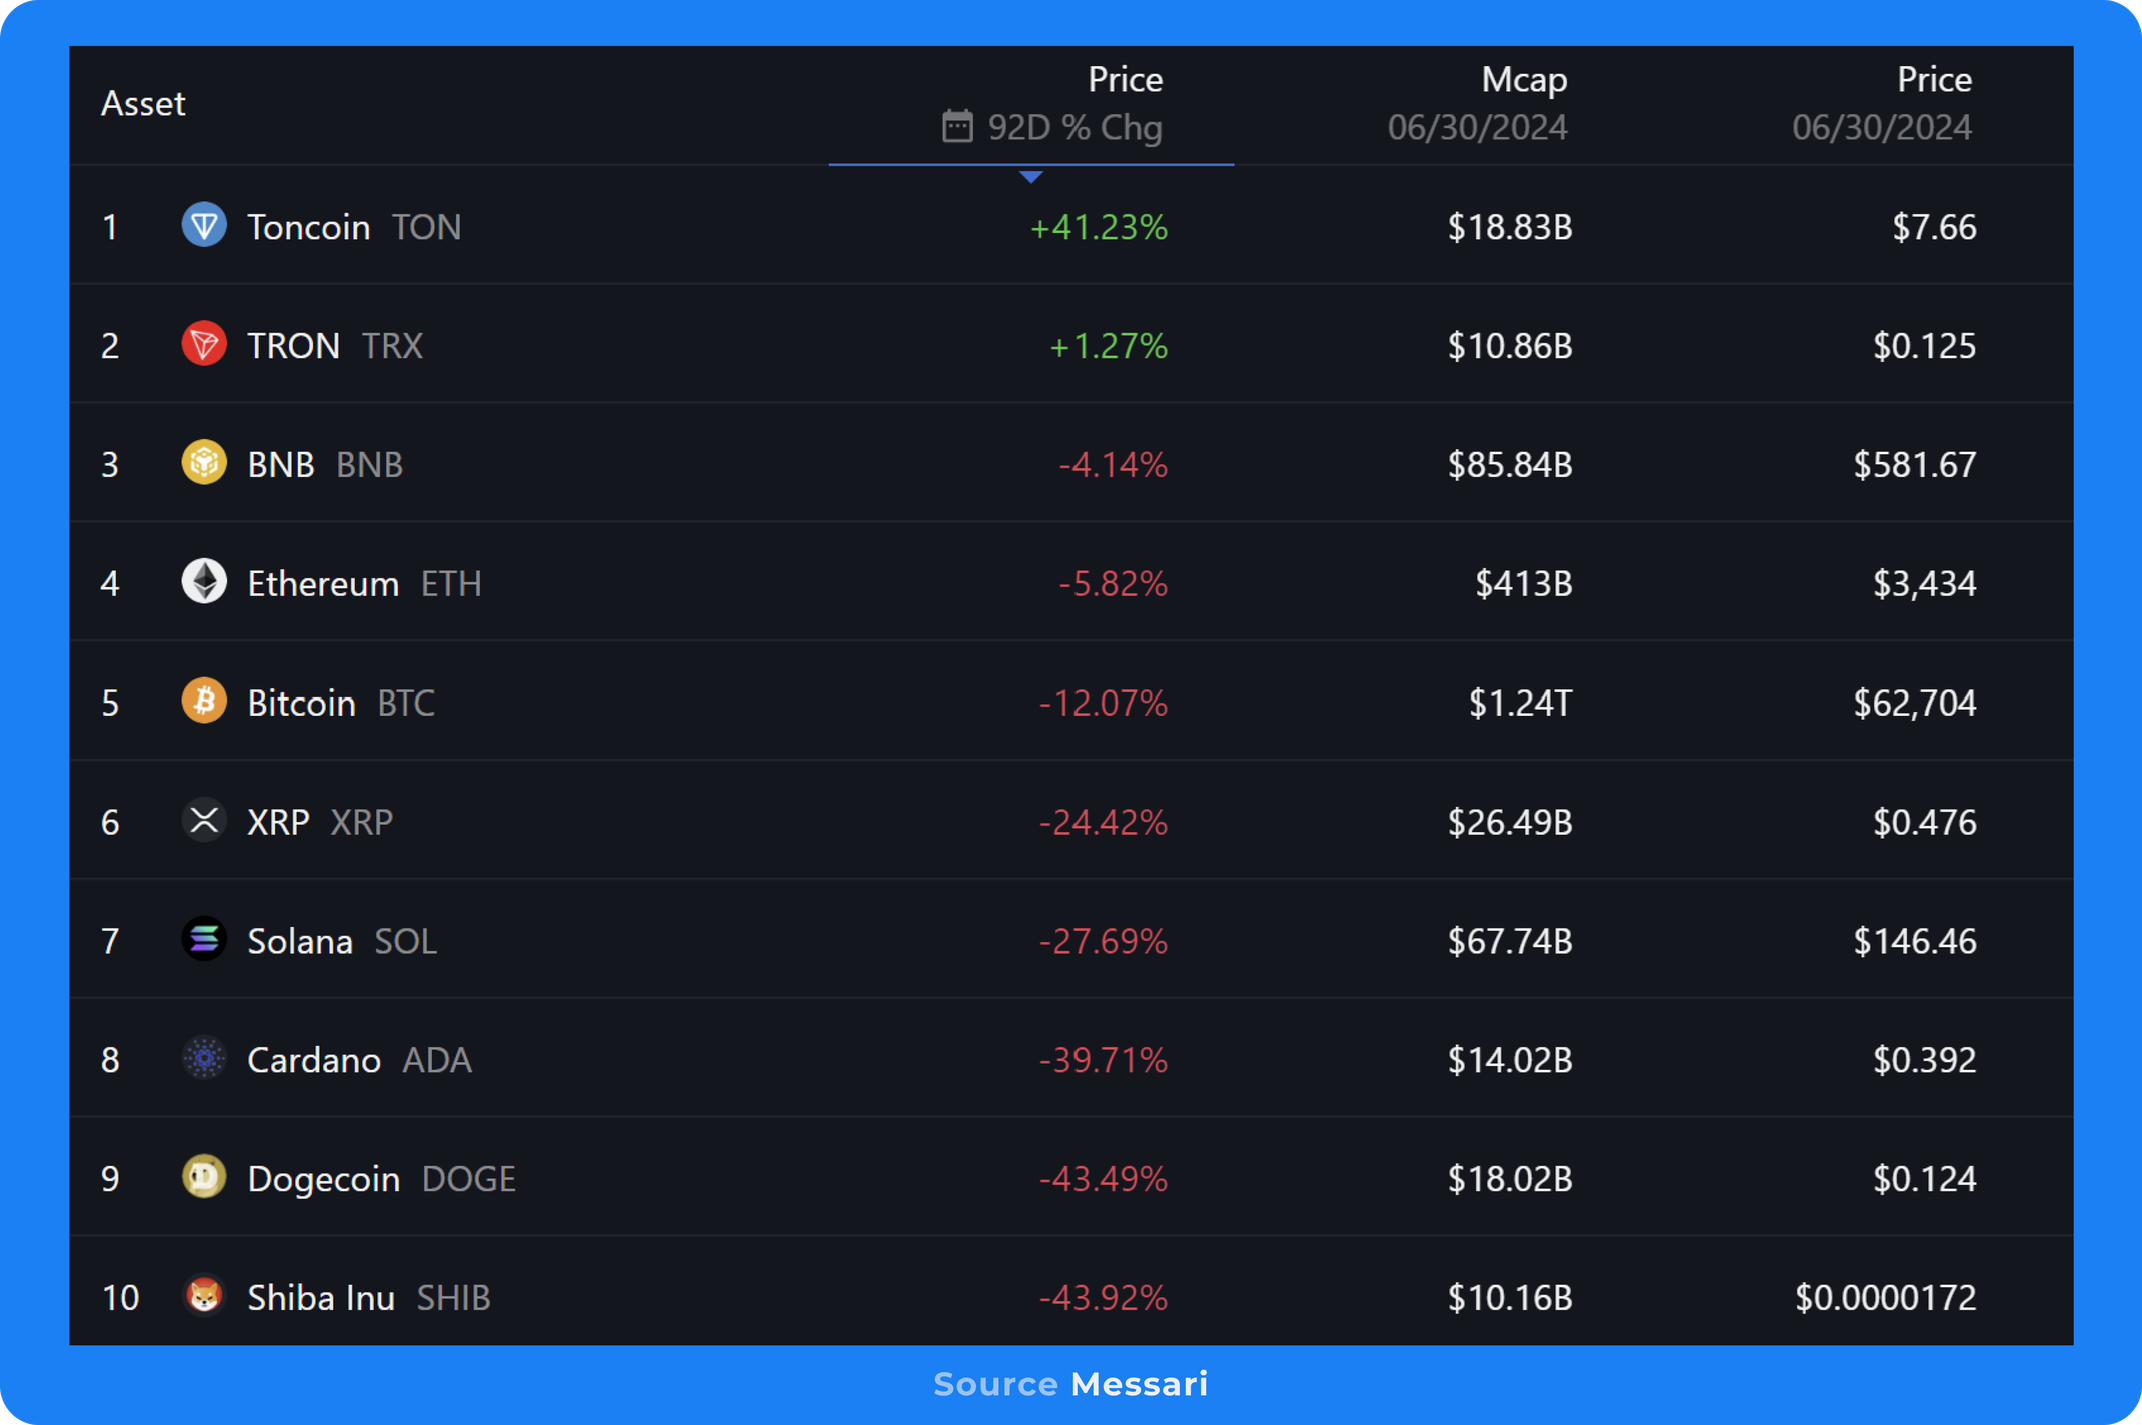Click the calendar icon in Price header

(957, 127)
